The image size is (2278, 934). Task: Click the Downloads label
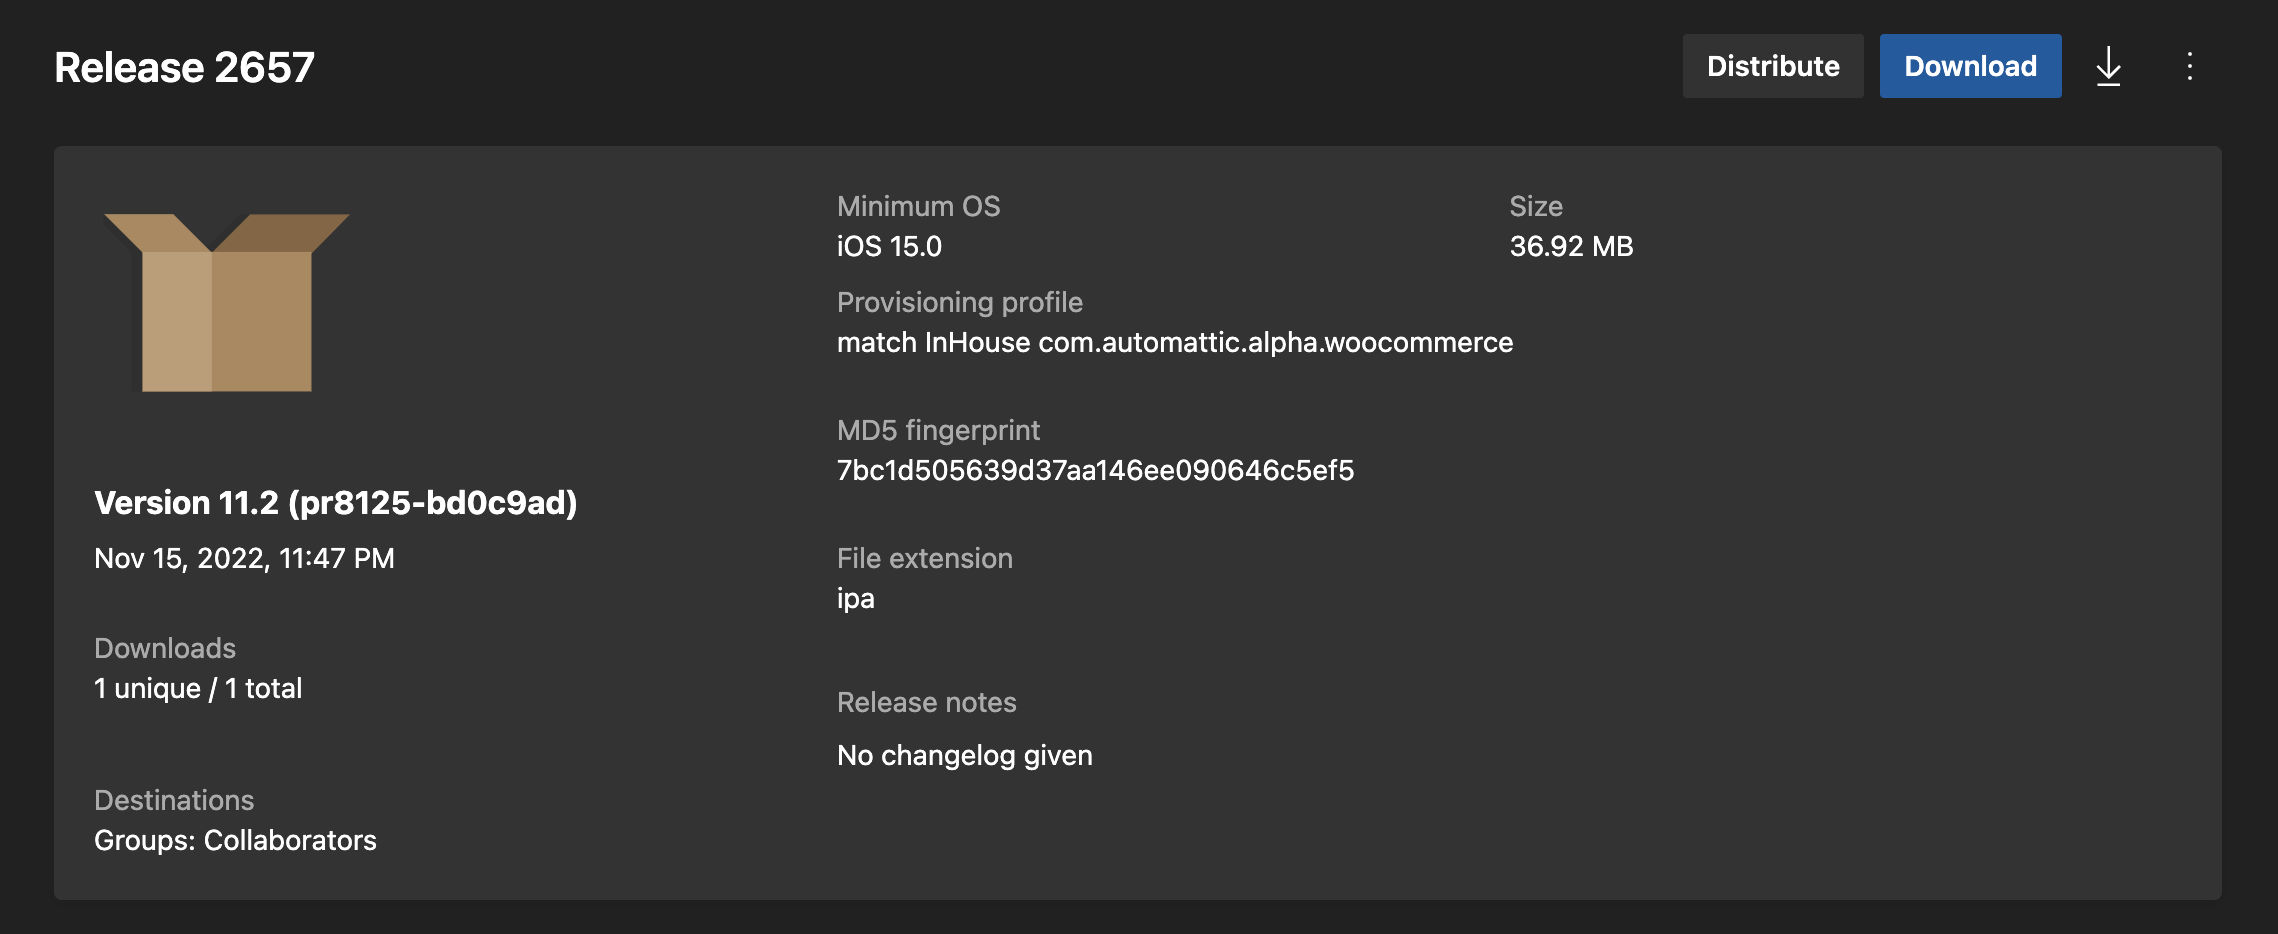(x=165, y=648)
